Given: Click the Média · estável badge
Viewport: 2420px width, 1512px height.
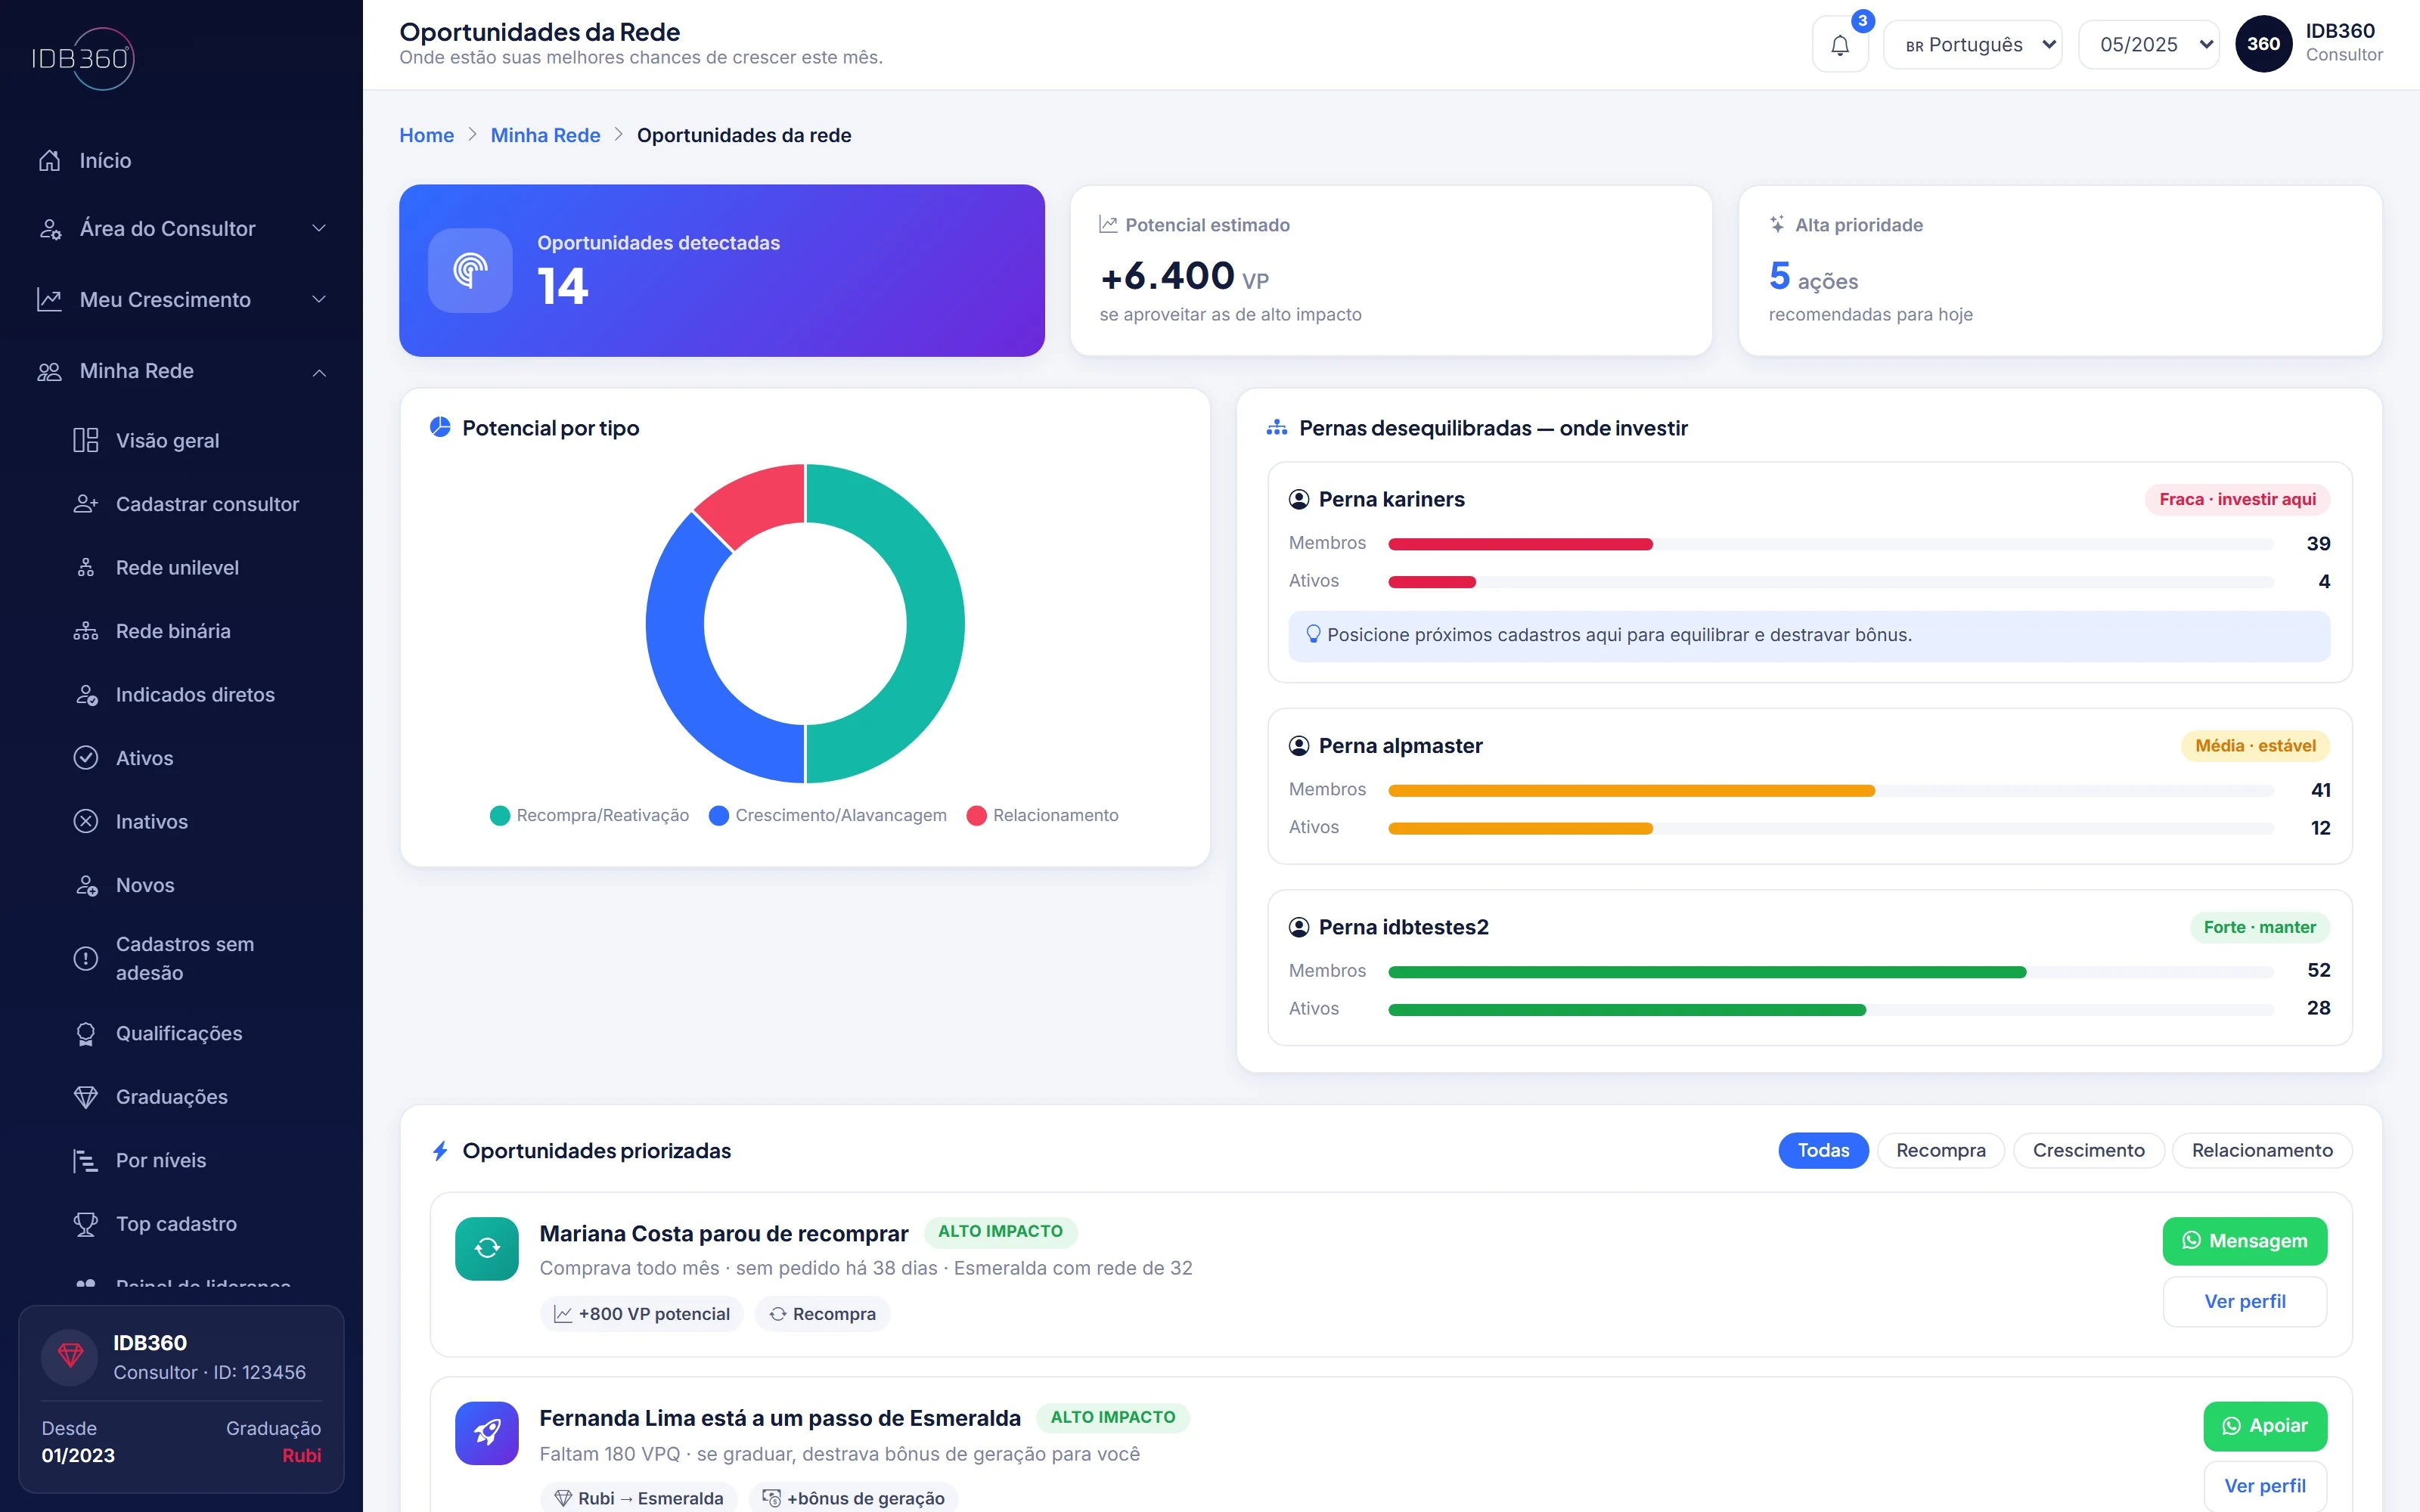Looking at the screenshot, I should coord(2255,746).
